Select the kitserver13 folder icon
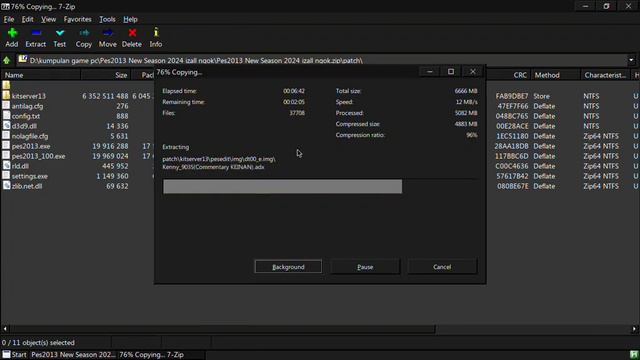The image size is (640, 360). tap(6, 96)
